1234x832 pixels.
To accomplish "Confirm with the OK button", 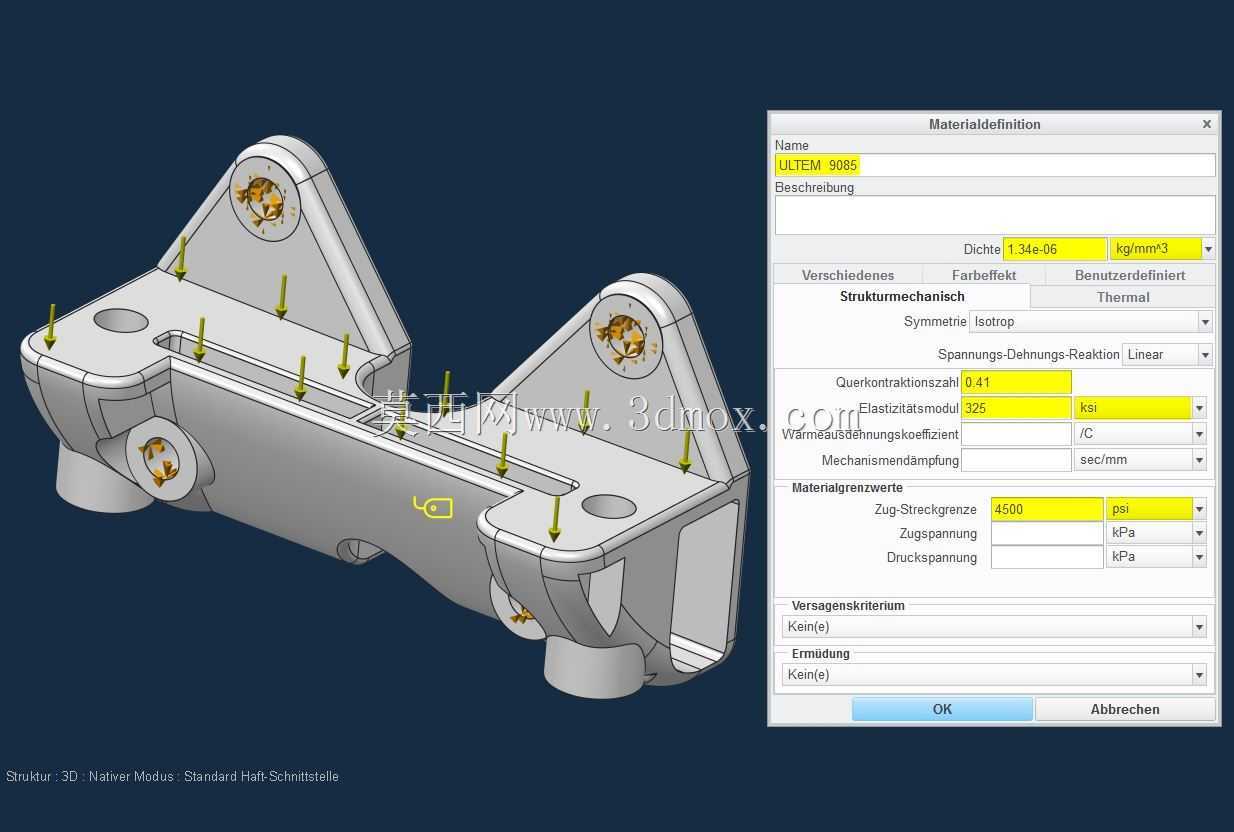I will 942,709.
